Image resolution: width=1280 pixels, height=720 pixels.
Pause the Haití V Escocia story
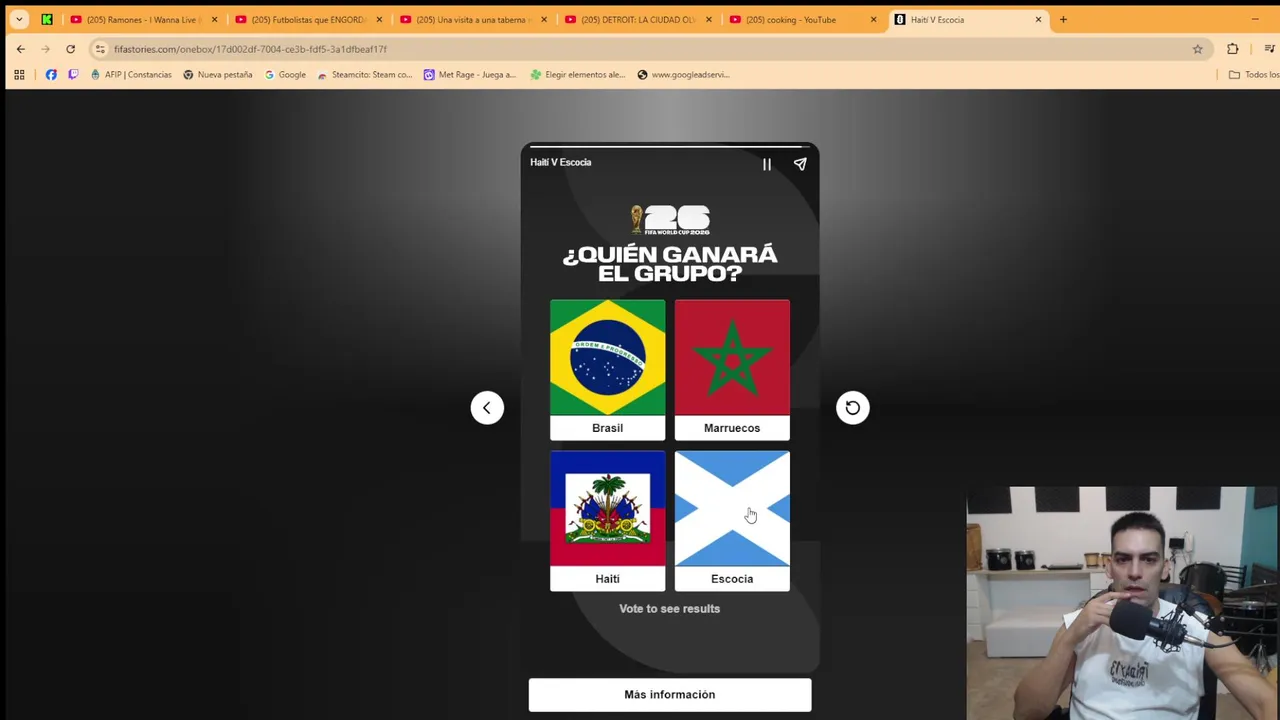coord(767,164)
